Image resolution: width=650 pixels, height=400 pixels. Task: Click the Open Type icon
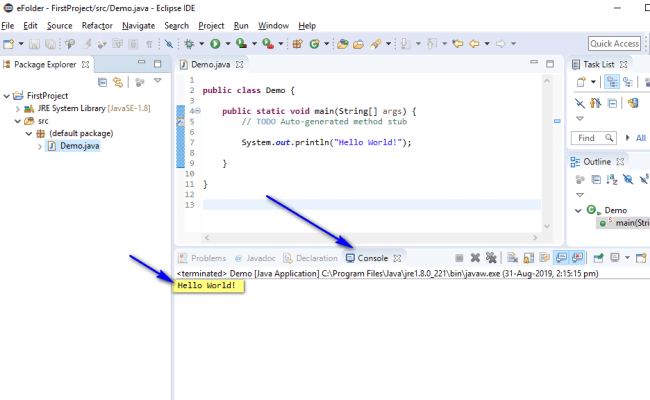[342, 44]
